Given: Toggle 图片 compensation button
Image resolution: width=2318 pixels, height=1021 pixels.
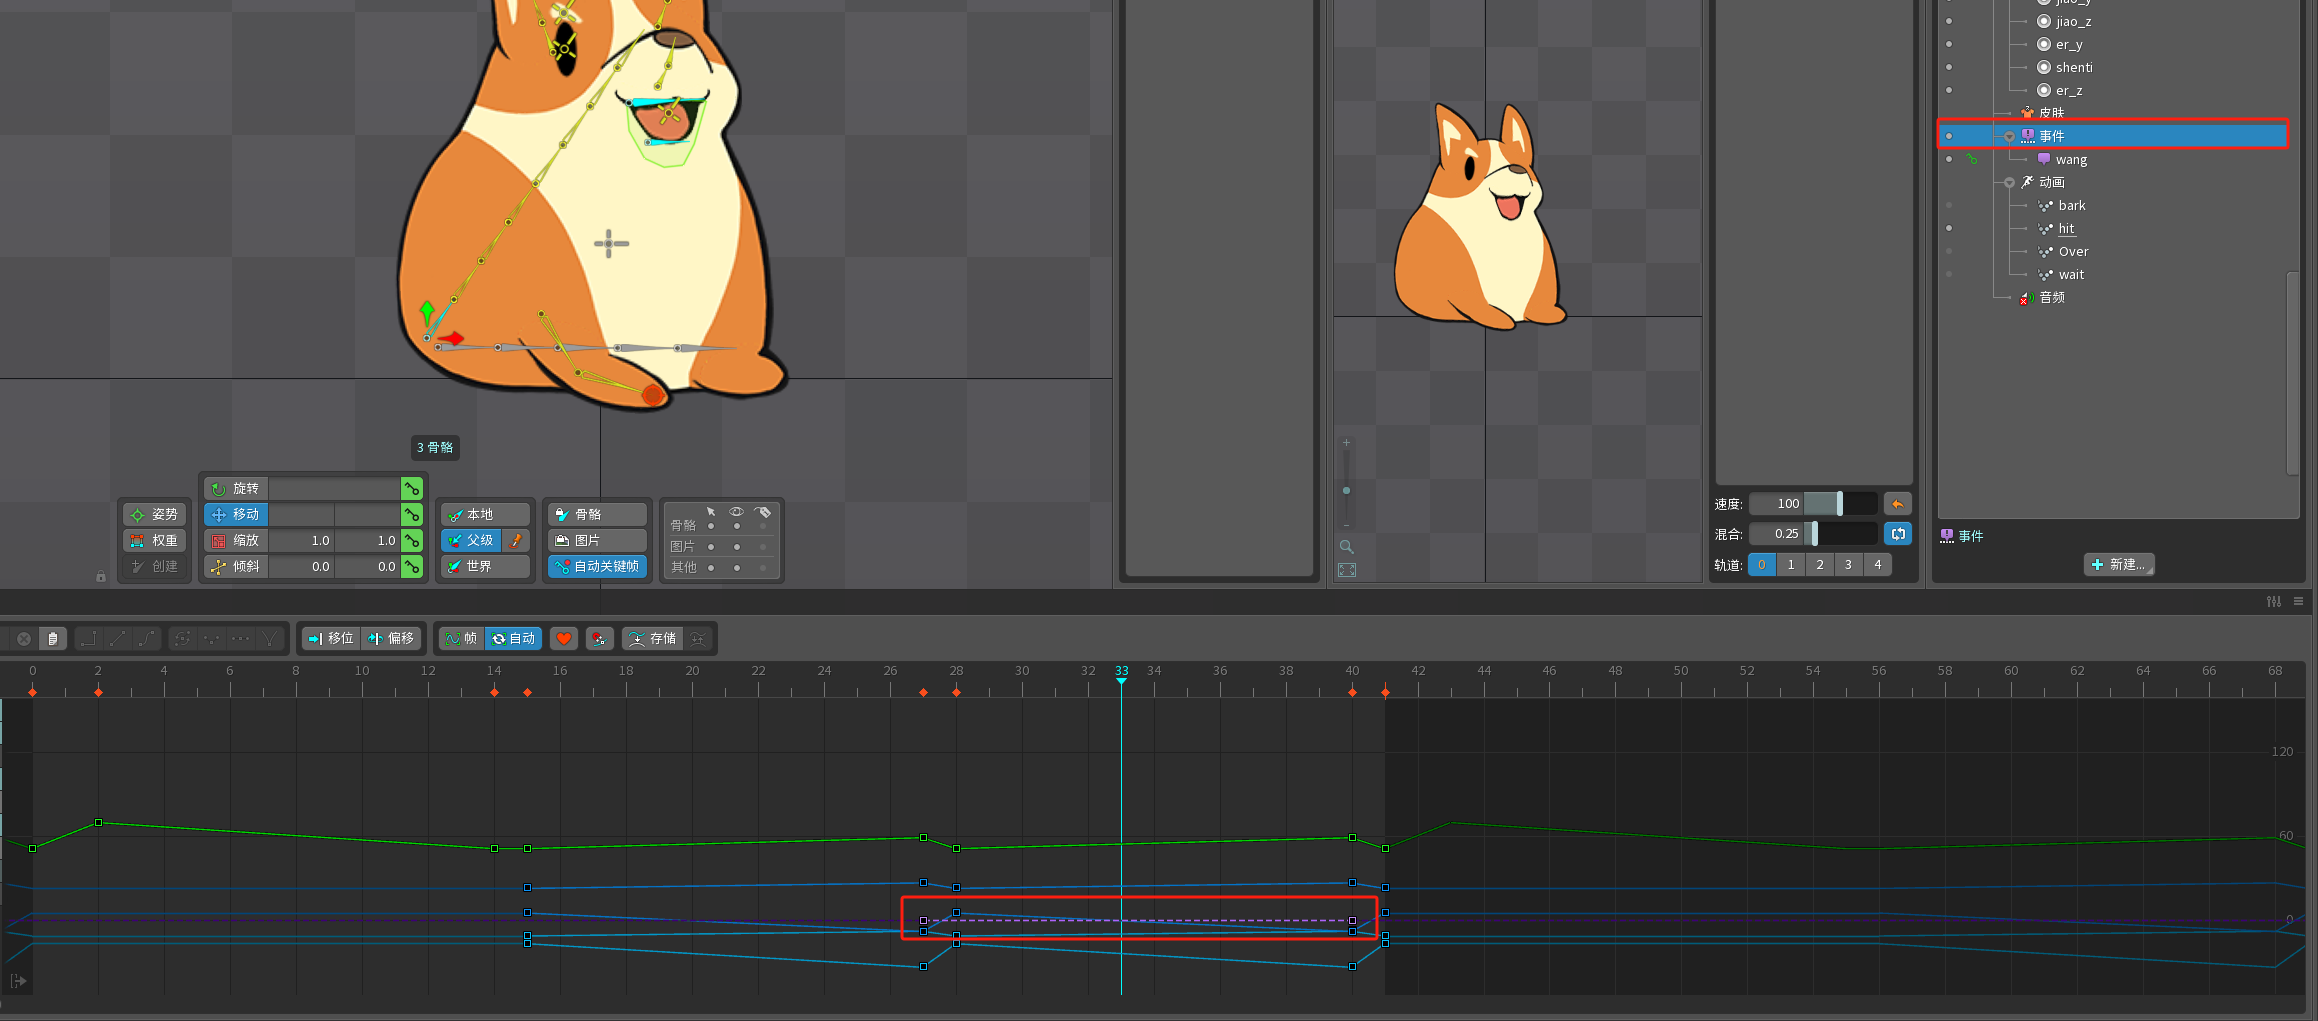Looking at the screenshot, I should [597, 540].
